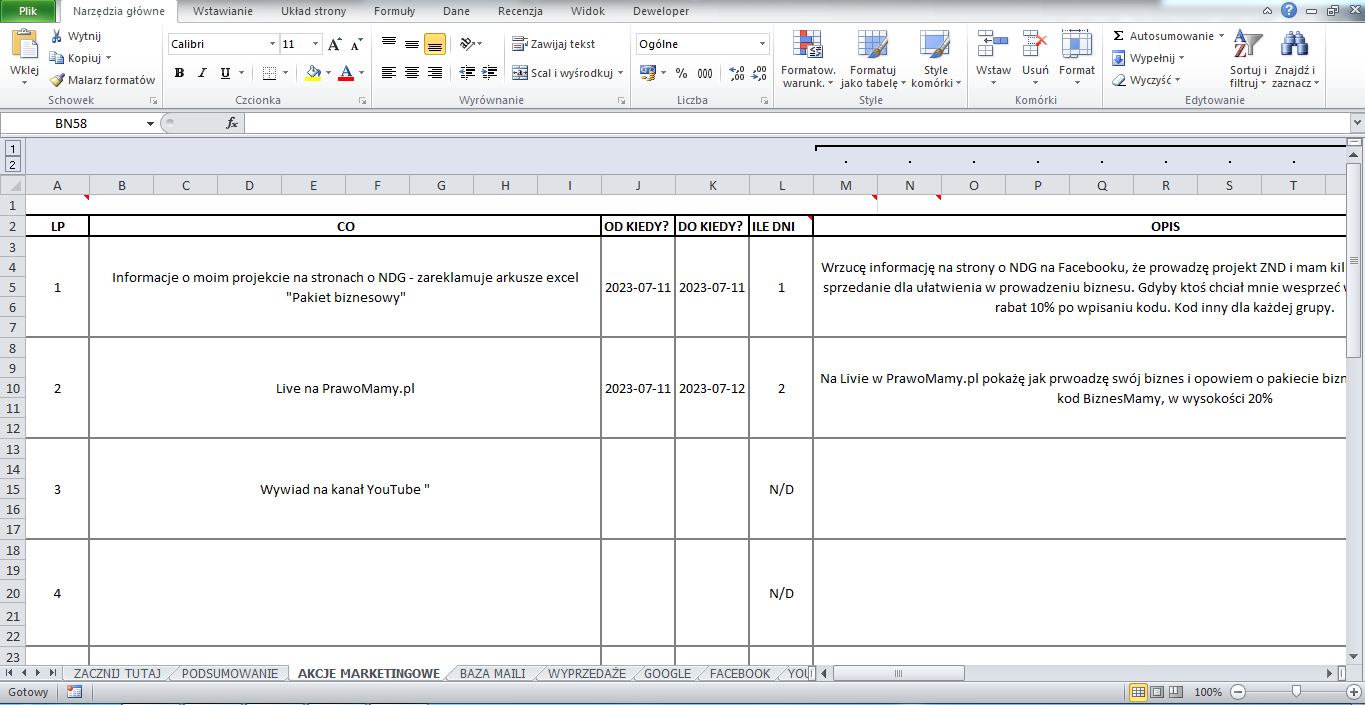1365x705 pixels.
Task: Click the Formatowanie warunkowe icon
Action: (807, 45)
